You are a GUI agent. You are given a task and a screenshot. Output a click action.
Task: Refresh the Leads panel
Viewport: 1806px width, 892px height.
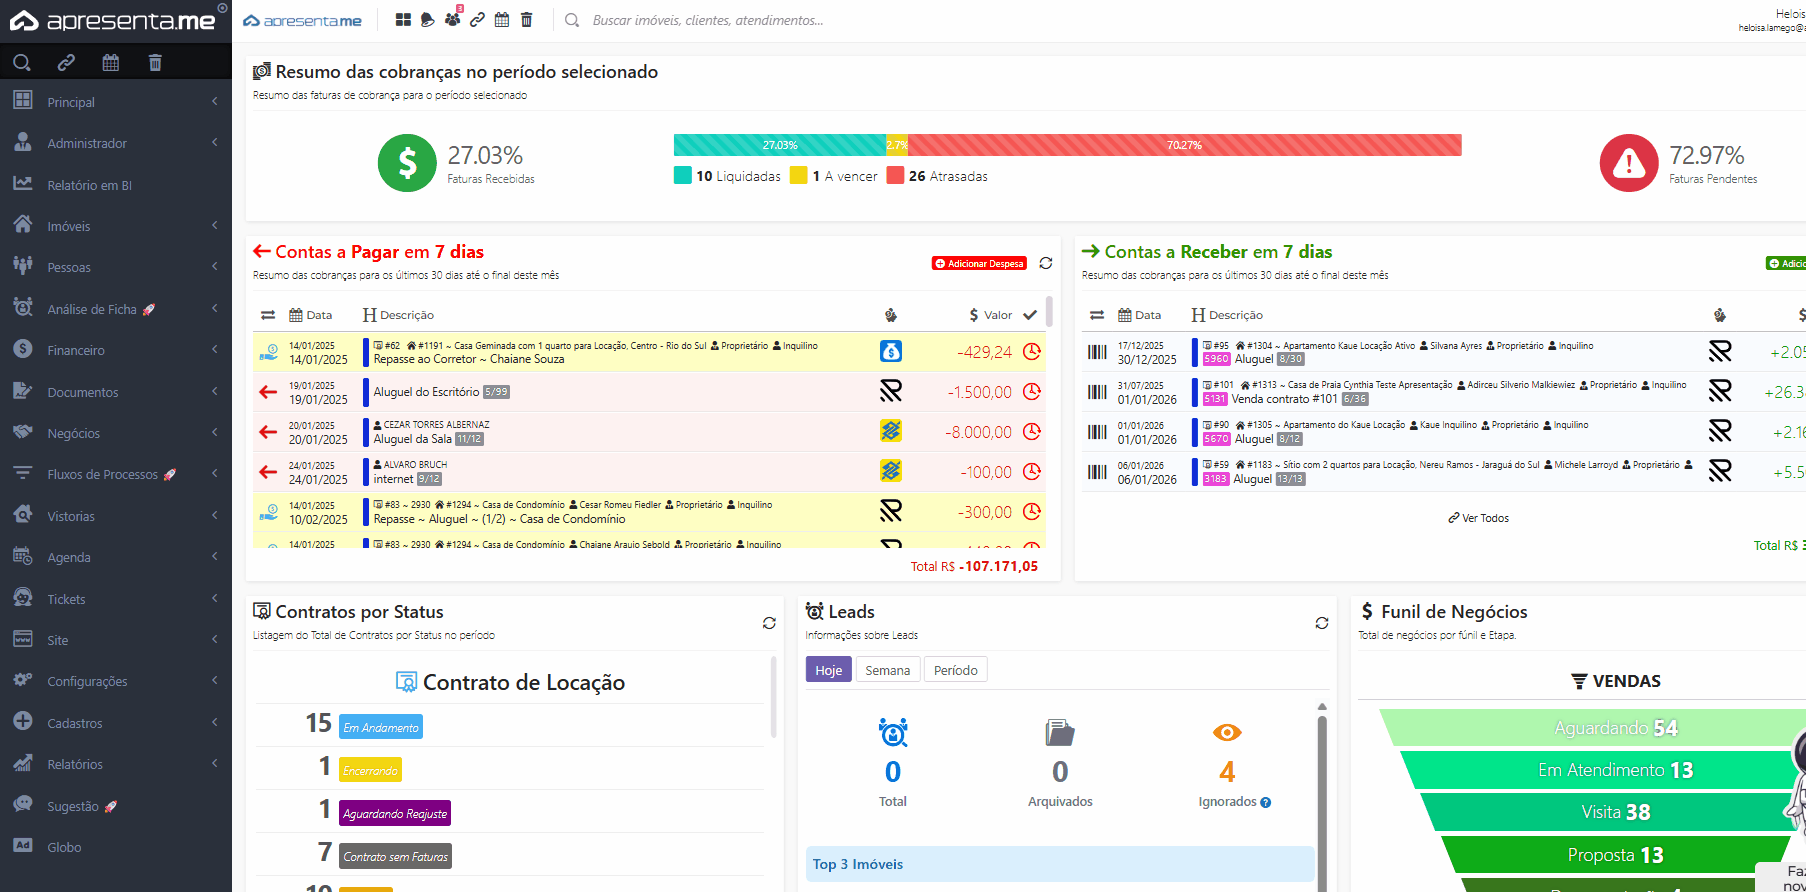tap(1322, 623)
